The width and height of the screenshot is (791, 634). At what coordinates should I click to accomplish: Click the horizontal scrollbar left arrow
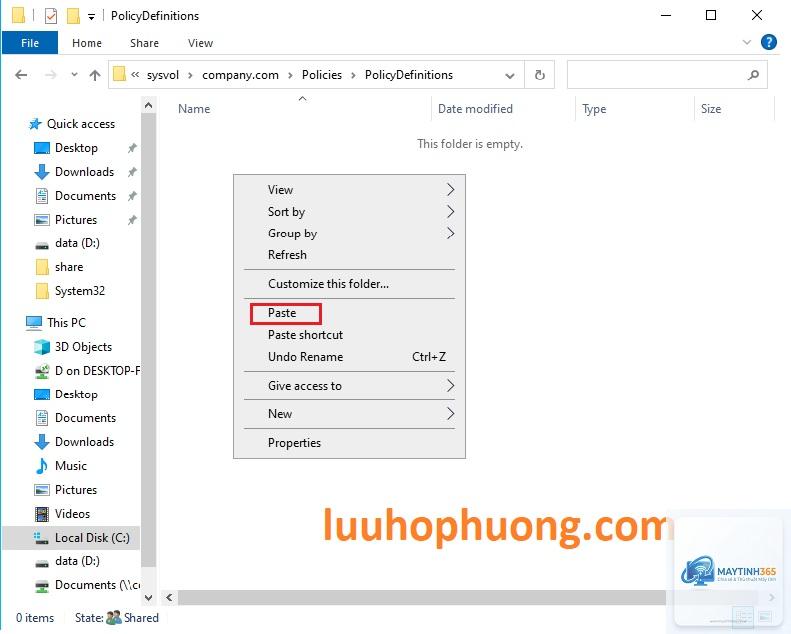point(169,598)
